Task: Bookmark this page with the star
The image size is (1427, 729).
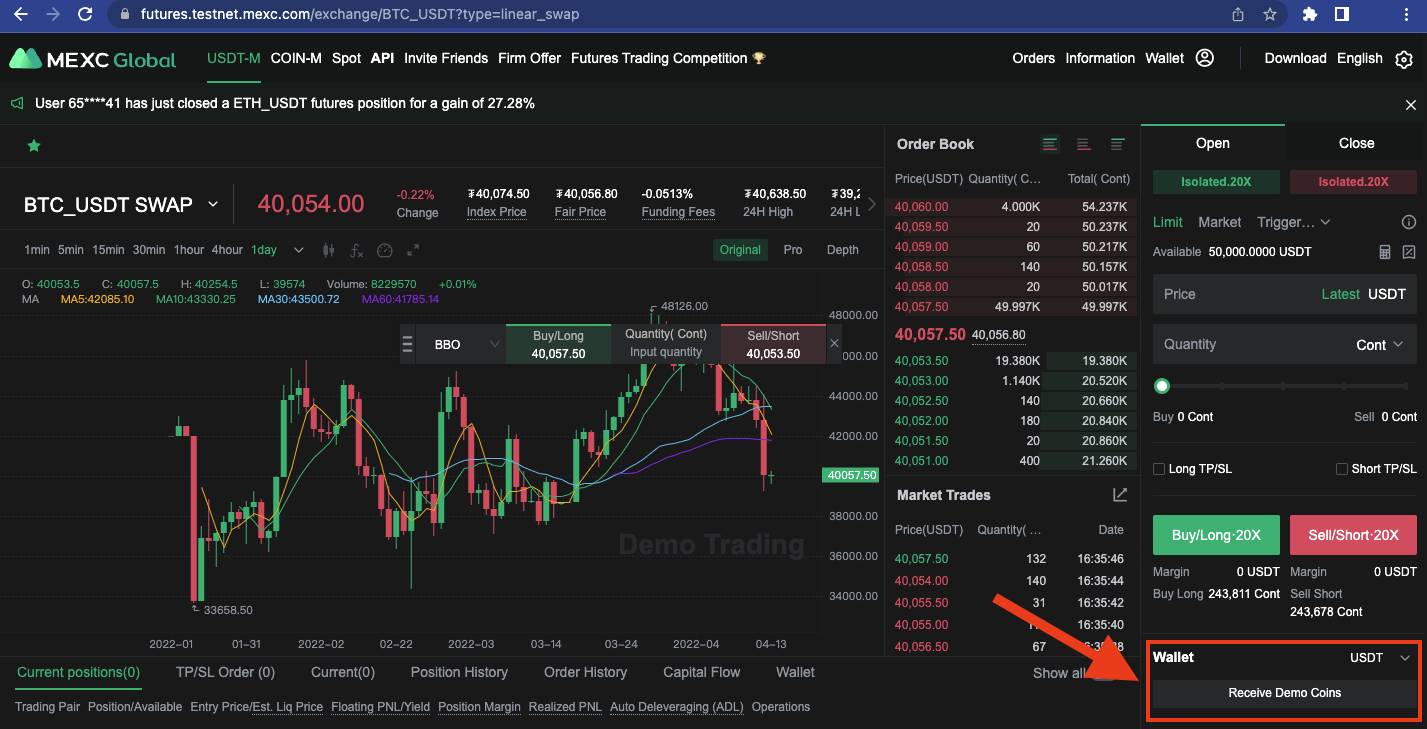Action: point(1270,14)
